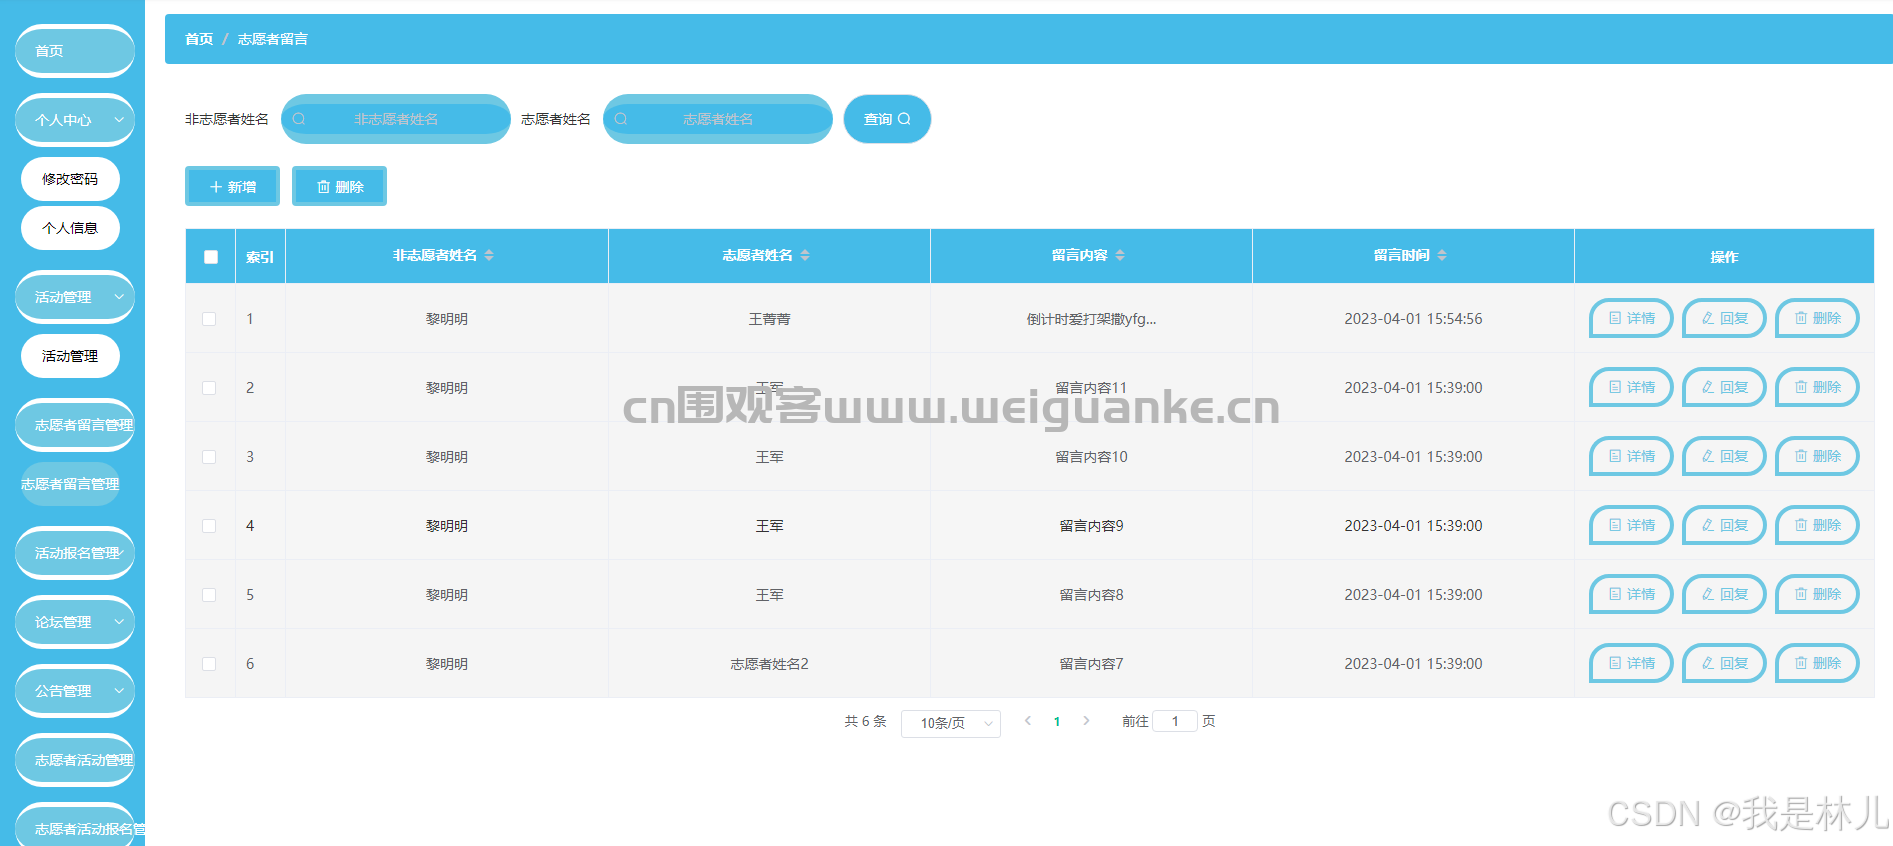The height and width of the screenshot is (846, 1893).
Task: Click batch 删除 button above table
Action: coord(339,186)
